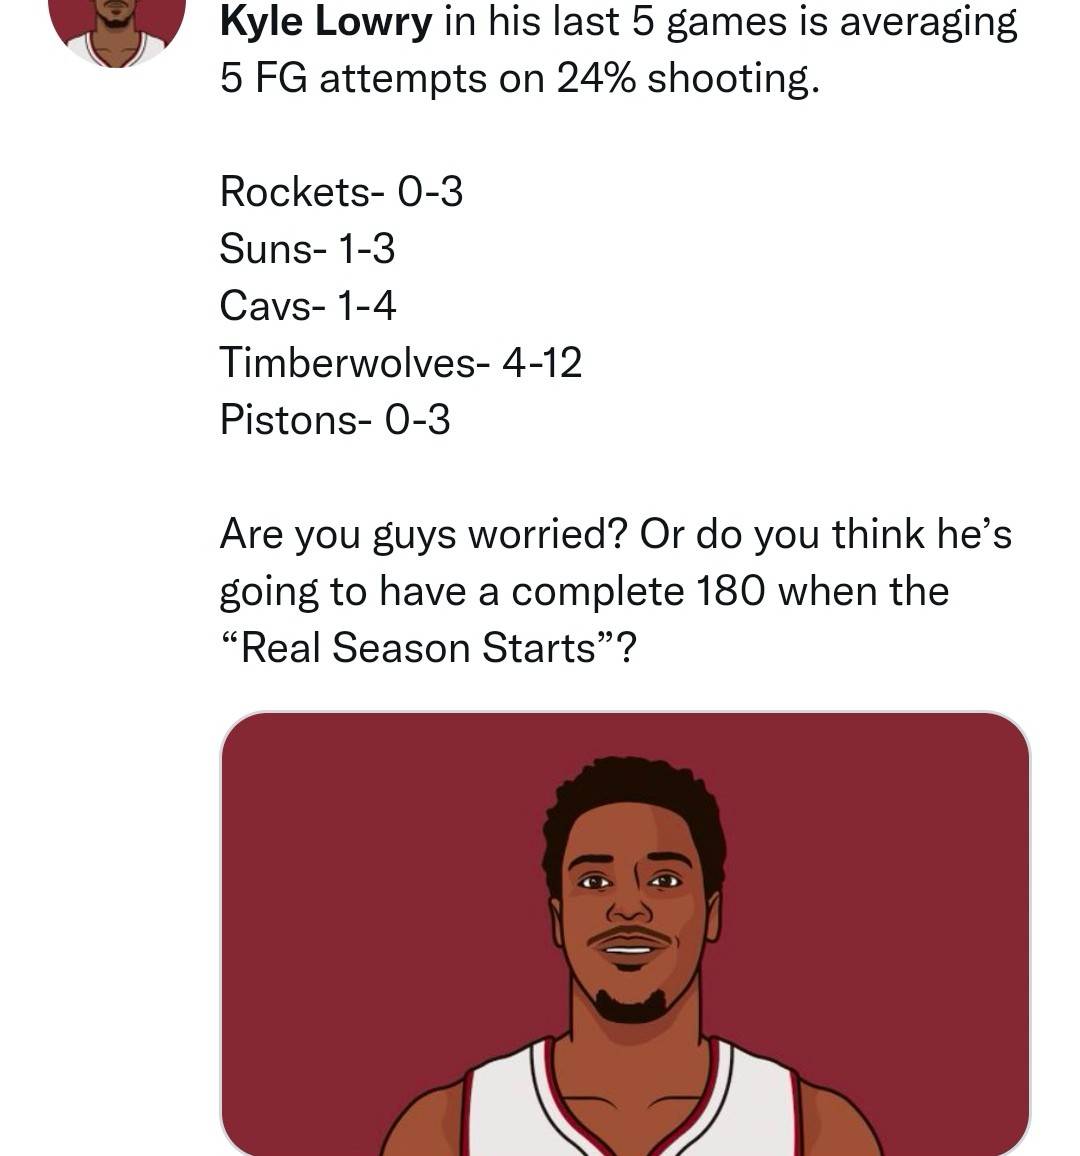The width and height of the screenshot is (1080, 1156).
Task: Select the Cavs- 1-4 stat line
Action: click(307, 305)
